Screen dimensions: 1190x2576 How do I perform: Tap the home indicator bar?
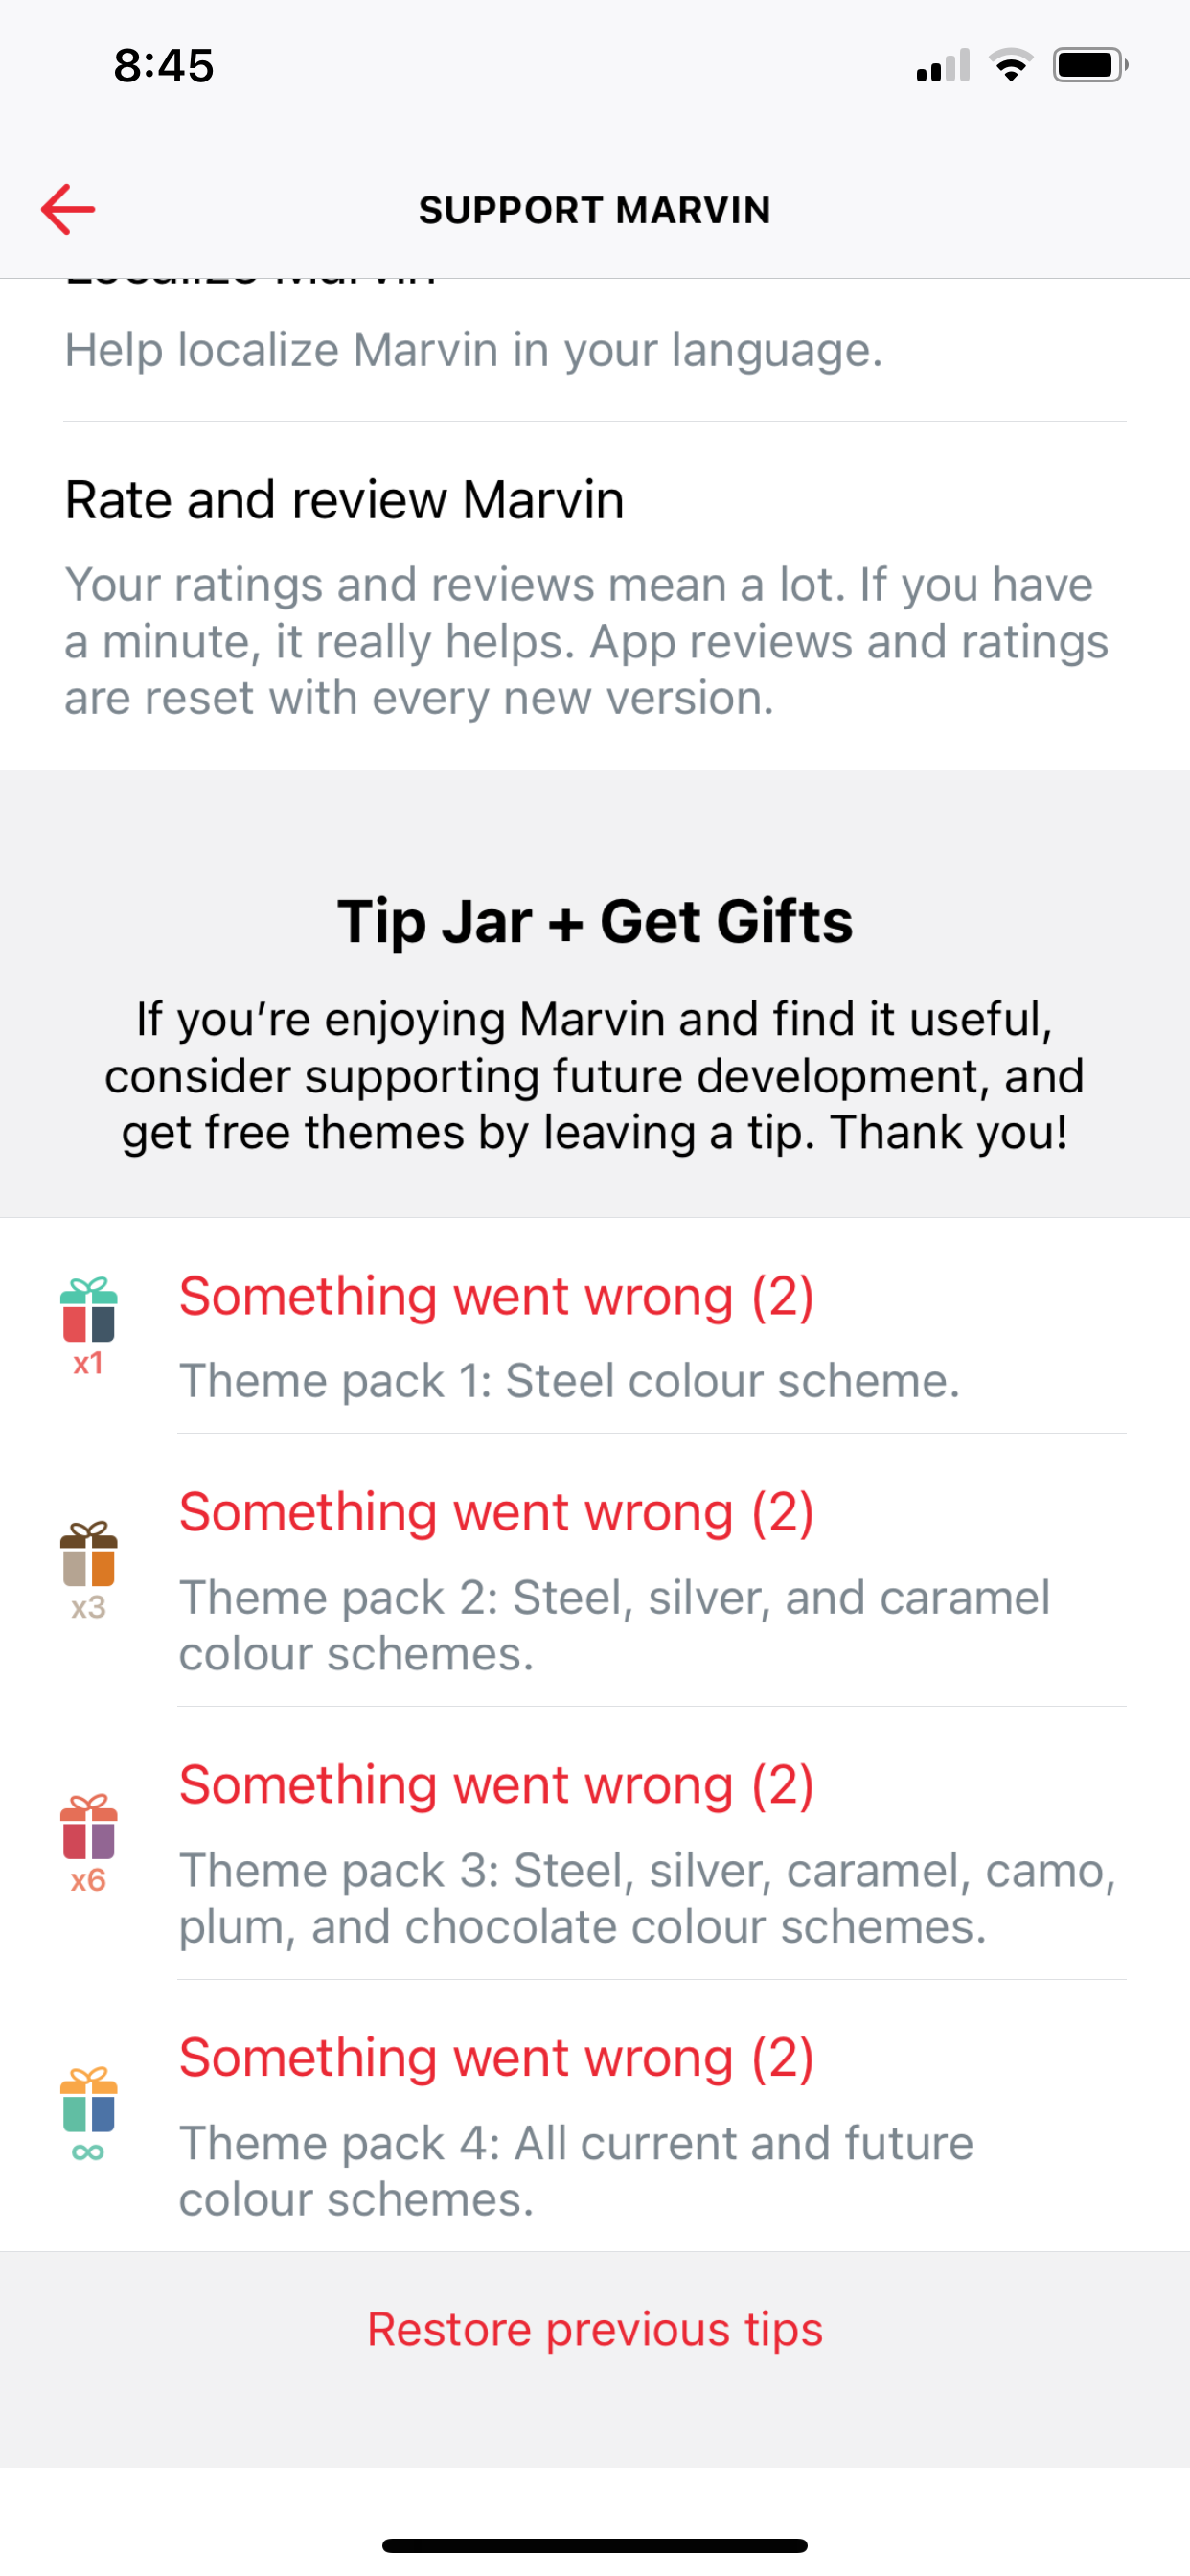click(x=595, y=2545)
